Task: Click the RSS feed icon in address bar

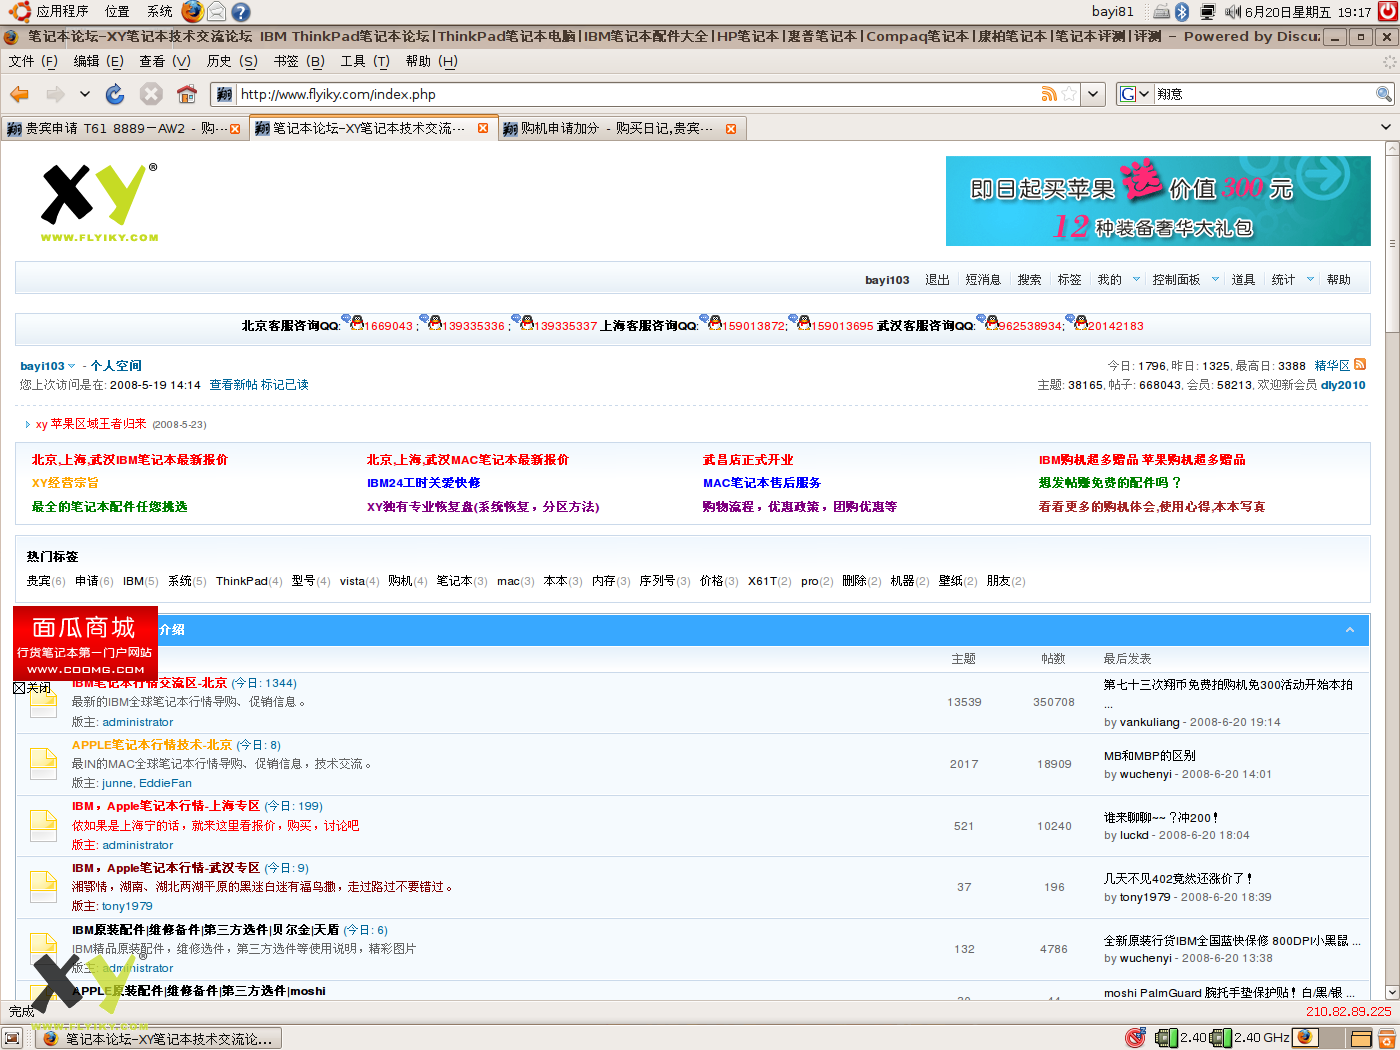Action: 1049,94
